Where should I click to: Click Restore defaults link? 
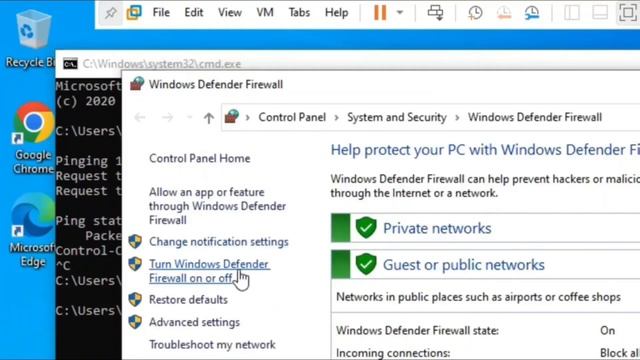click(188, 300)
